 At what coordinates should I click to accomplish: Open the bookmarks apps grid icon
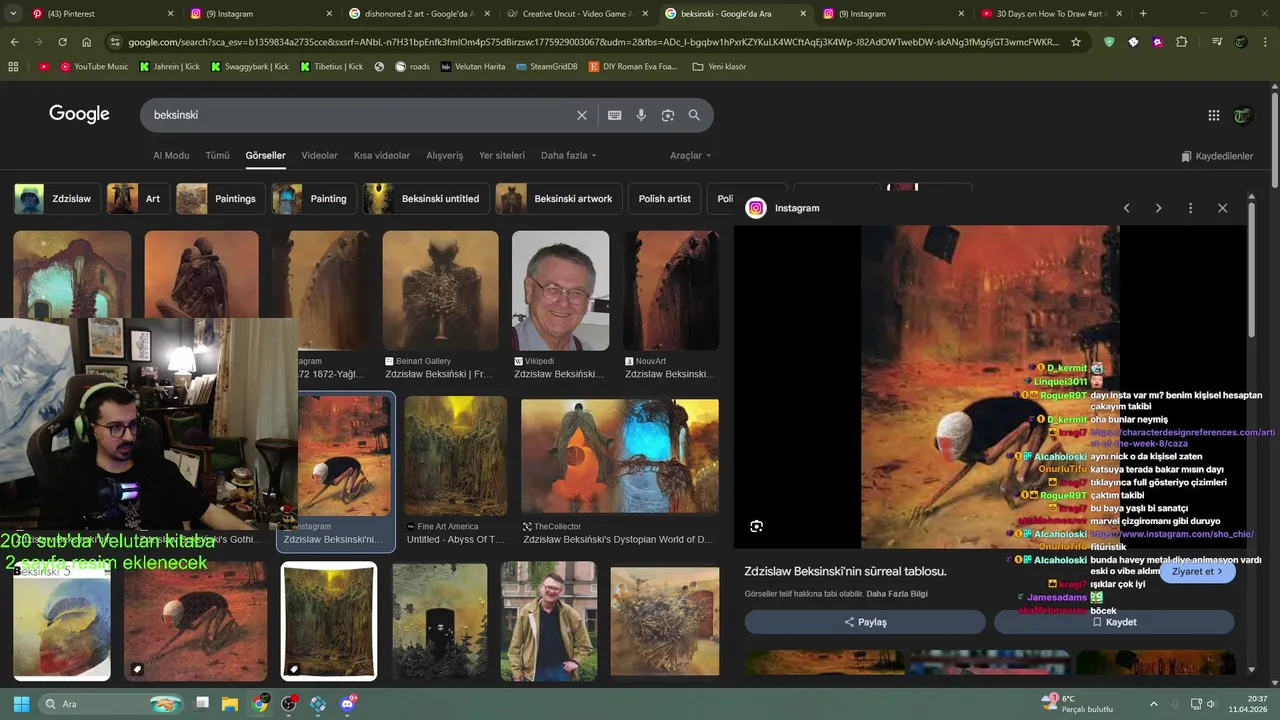point(13,66)
